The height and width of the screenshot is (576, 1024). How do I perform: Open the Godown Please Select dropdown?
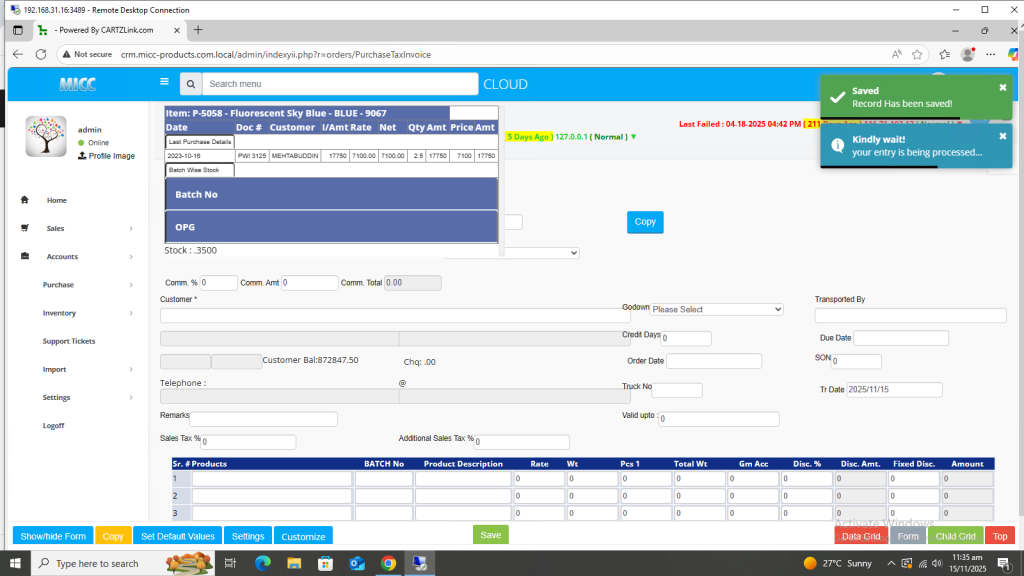[x=716, y=309]
